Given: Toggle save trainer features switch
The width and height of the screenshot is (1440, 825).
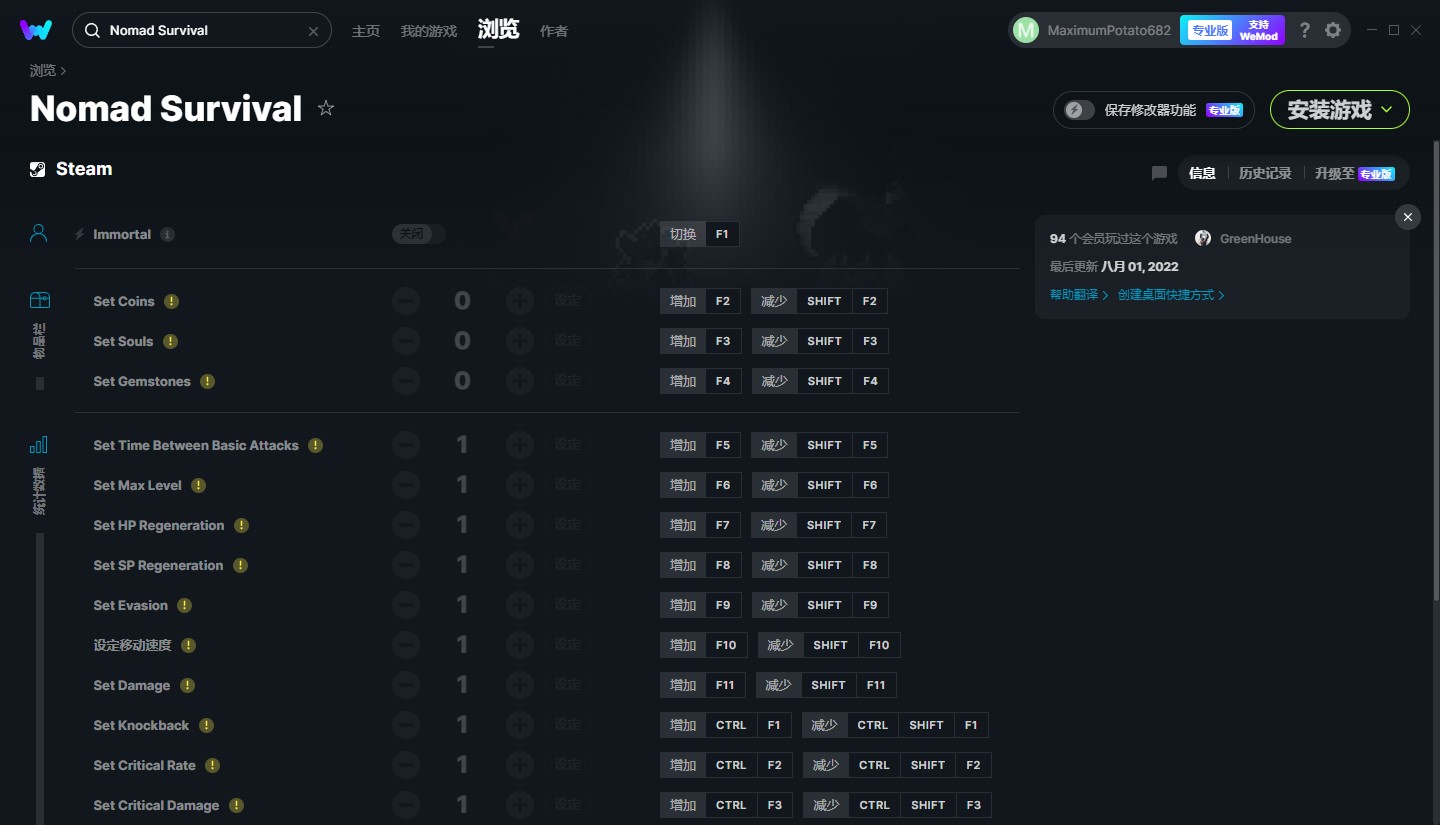Looking at the screenshot, I should pyautogui.click(x=1078, y=110).
